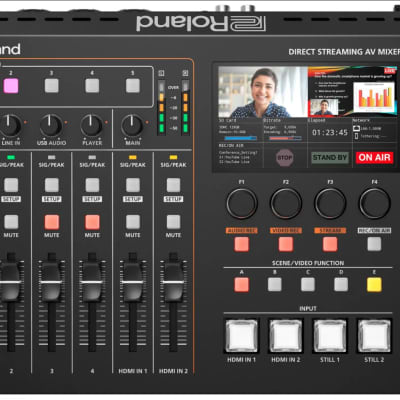Select scene C button

308,285
